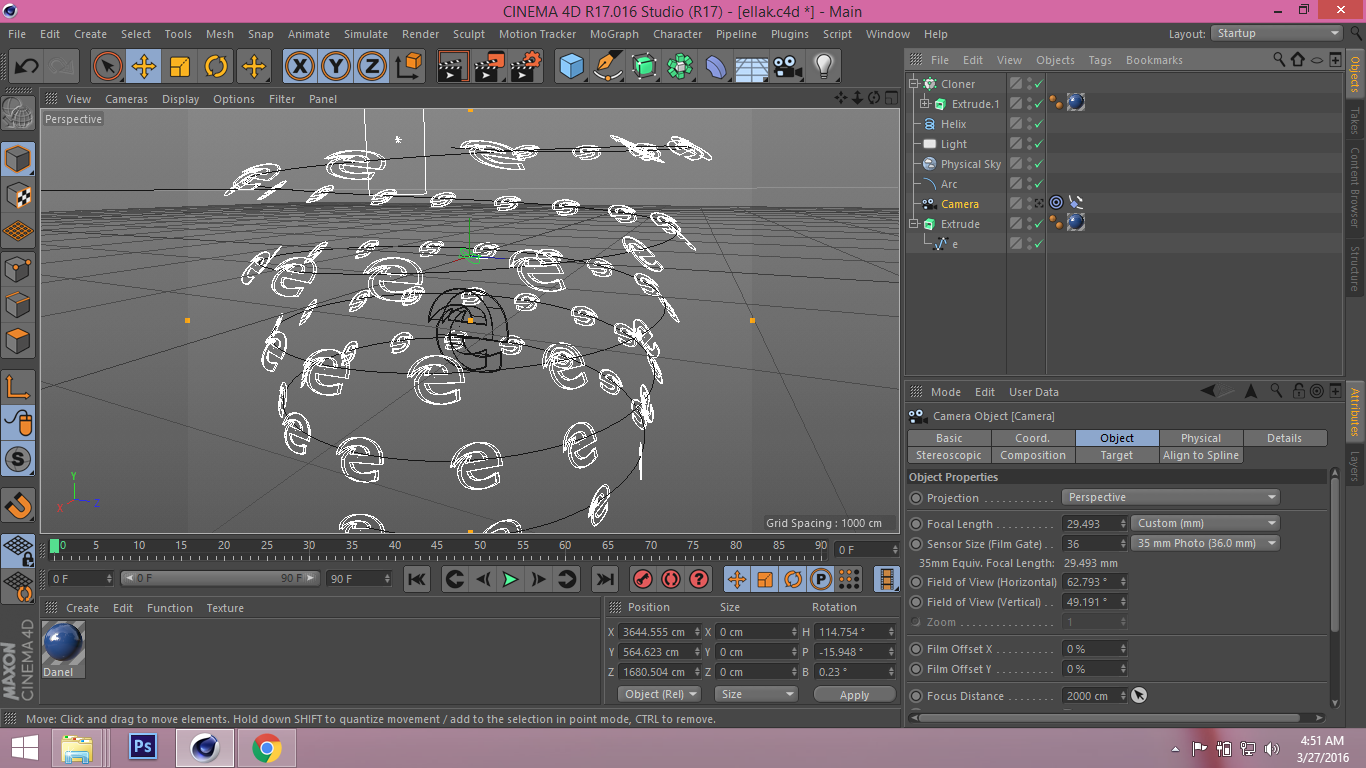Open the Layout Startup dropdown
1366x768 pixels.
pos(1277,33)
